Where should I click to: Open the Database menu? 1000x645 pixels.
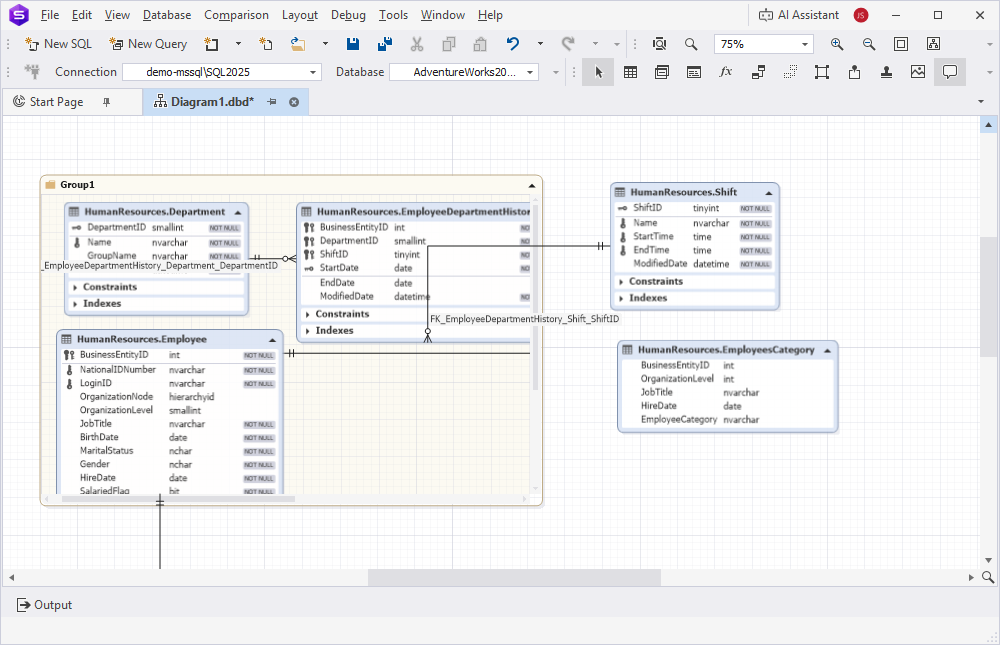(x=167, y=15)
